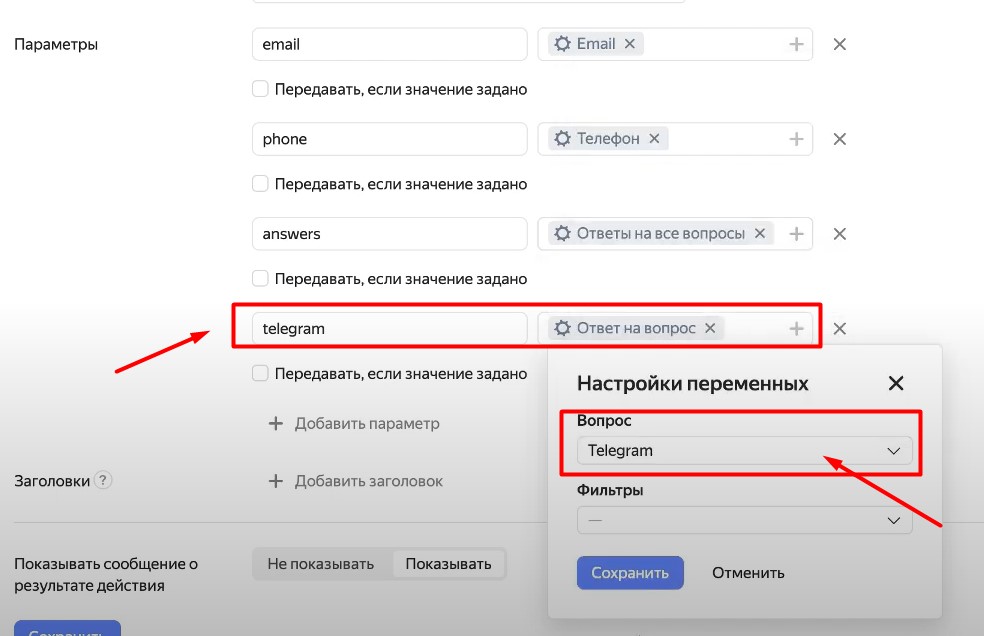Add variable to the email parameter

point(796,44)
